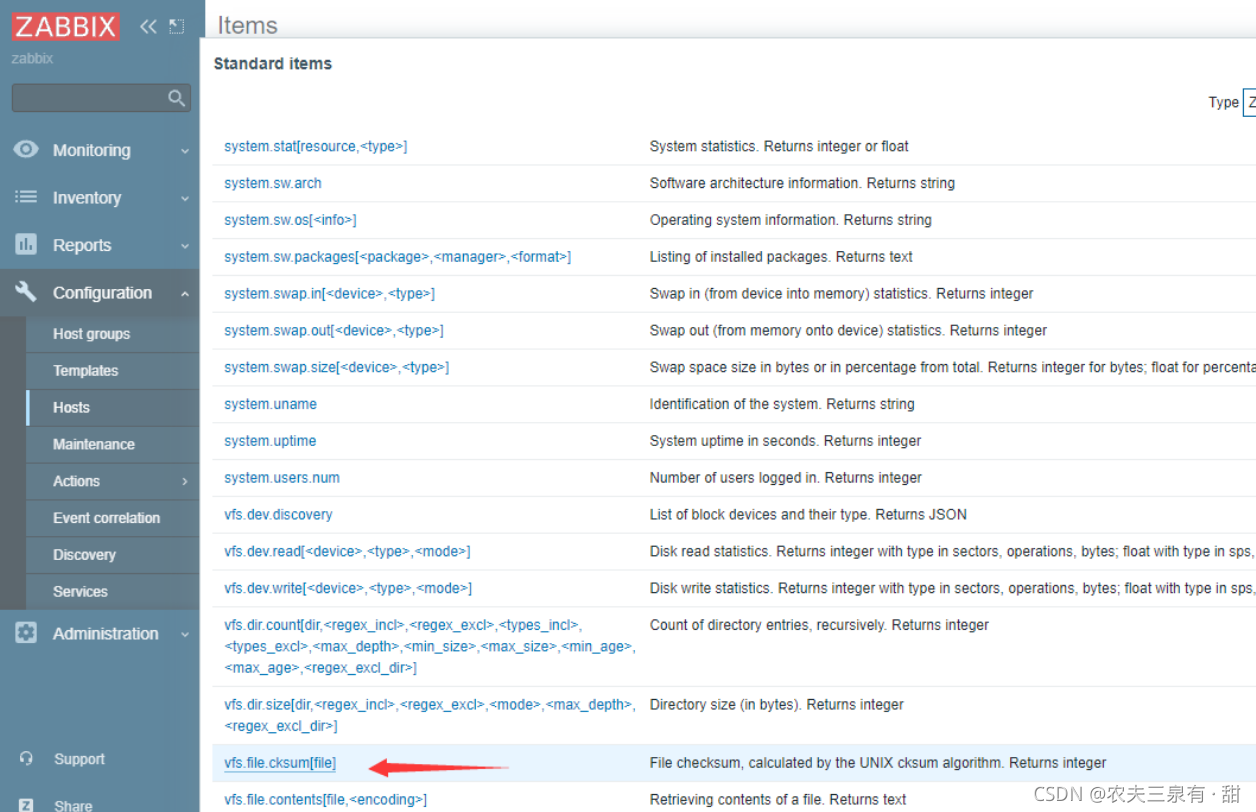Image resolution: width=1256 pixels, height=812 pixels.
Task: Select the vfs.file.contents item key
Action: (x=325, y=799)
